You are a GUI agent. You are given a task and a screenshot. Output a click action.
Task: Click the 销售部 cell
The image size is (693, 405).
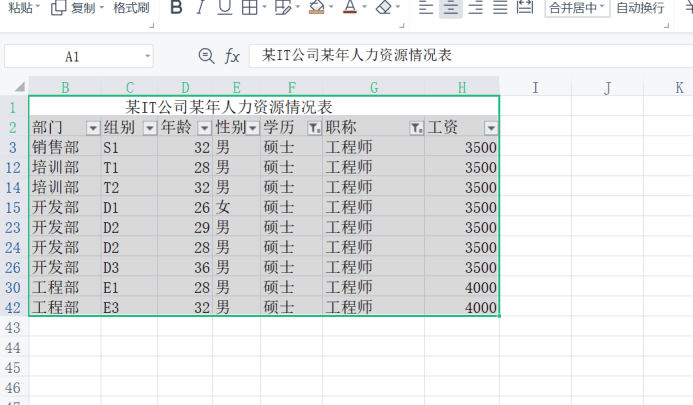coord(65,147)
